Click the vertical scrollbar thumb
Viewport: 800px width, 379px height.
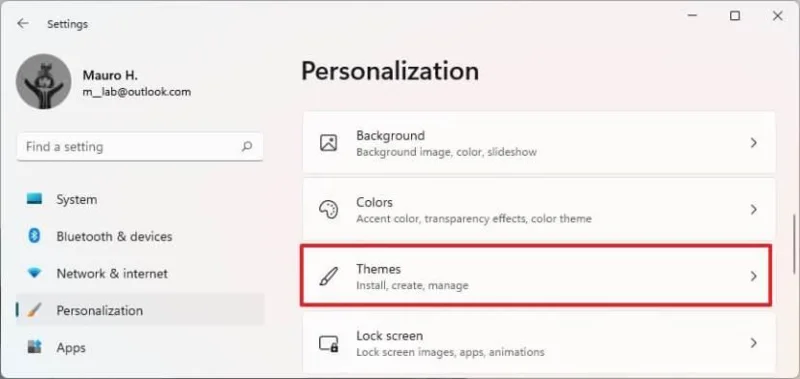(x=794, y=244)
